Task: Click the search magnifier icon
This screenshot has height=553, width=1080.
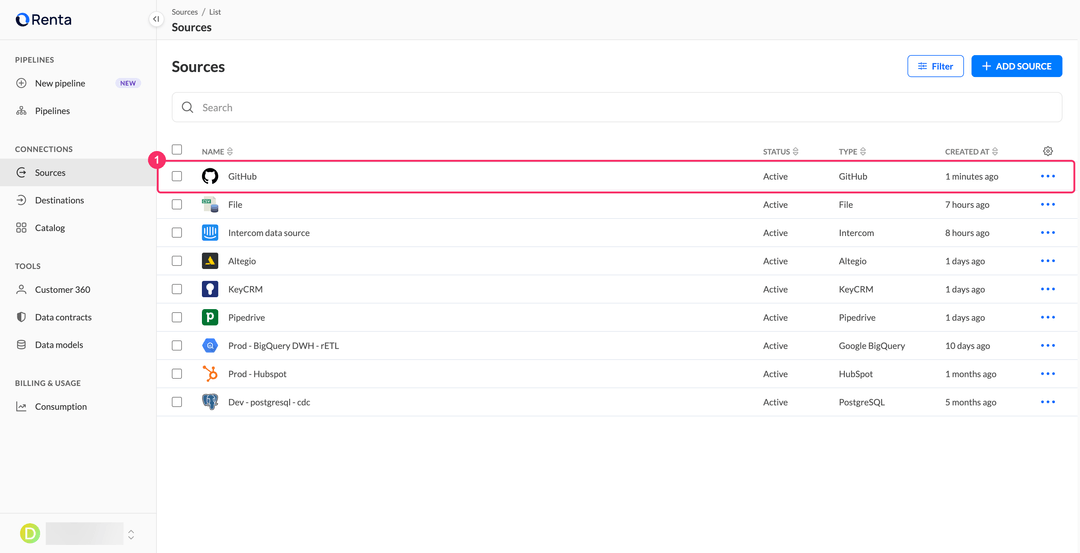Action: coord(187,107)
